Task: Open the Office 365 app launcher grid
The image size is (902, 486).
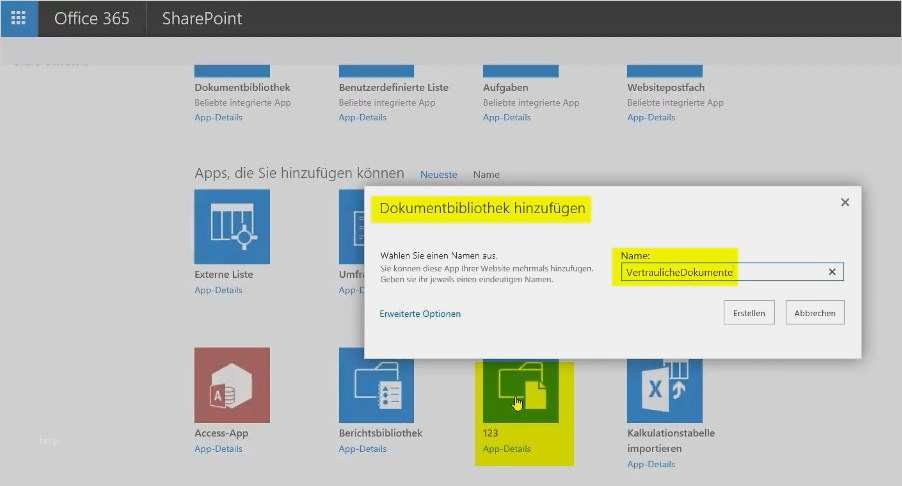Action: coord(18,18)
